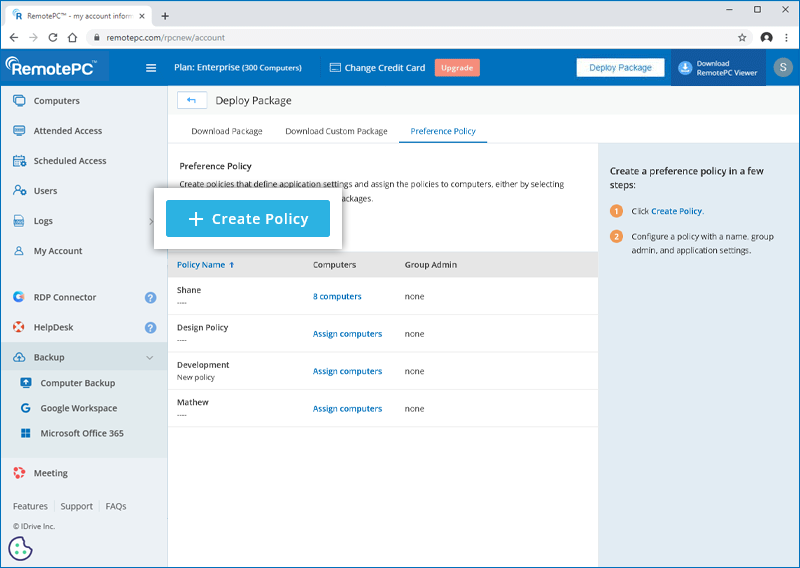Click the Scheduled Access calendar icon
800x568 pixels.
pos(19,161)
